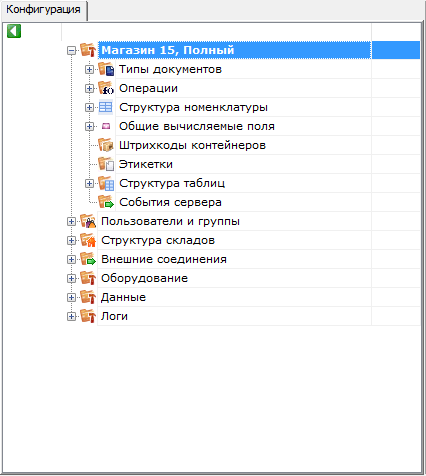
Task: Click the Операции folder icon
Action: [x=106, y=88]
